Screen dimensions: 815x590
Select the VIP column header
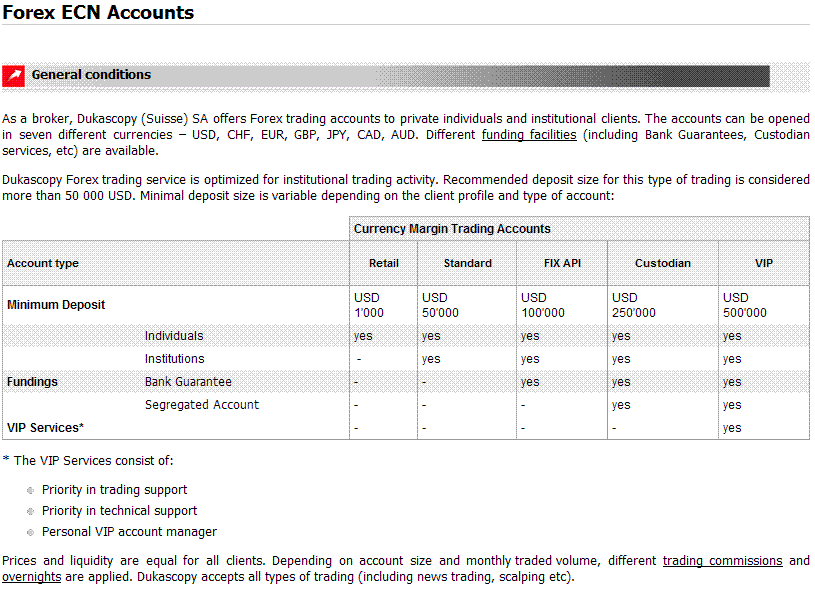click(x=763, y=263)
